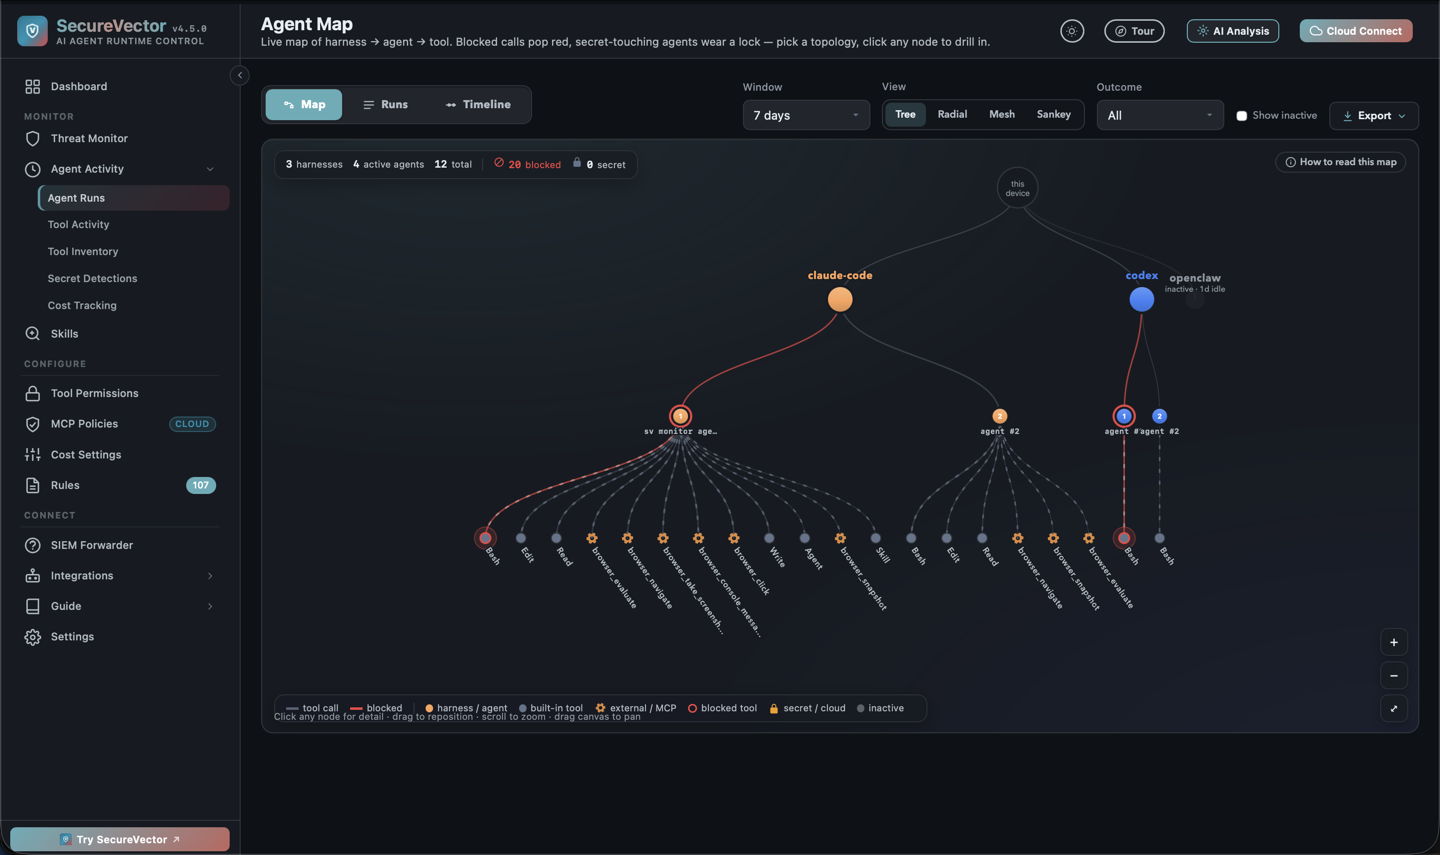Expand the Guide submenu

tap(210, 606)
